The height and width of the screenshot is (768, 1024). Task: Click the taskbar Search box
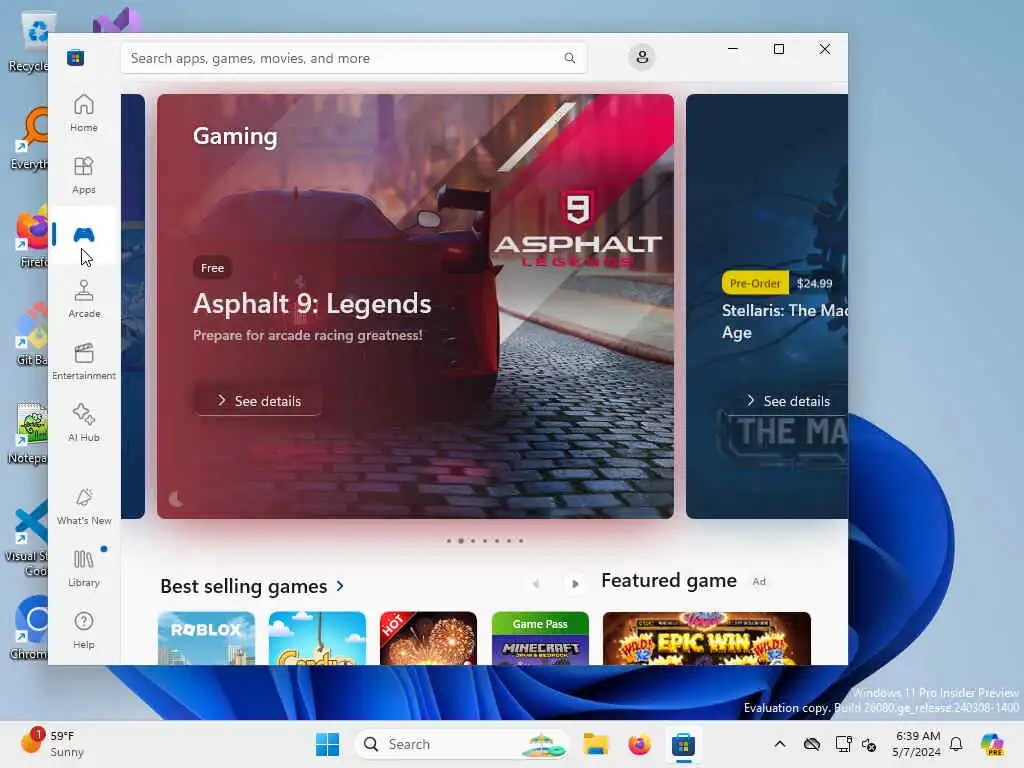tap(462, 744)
